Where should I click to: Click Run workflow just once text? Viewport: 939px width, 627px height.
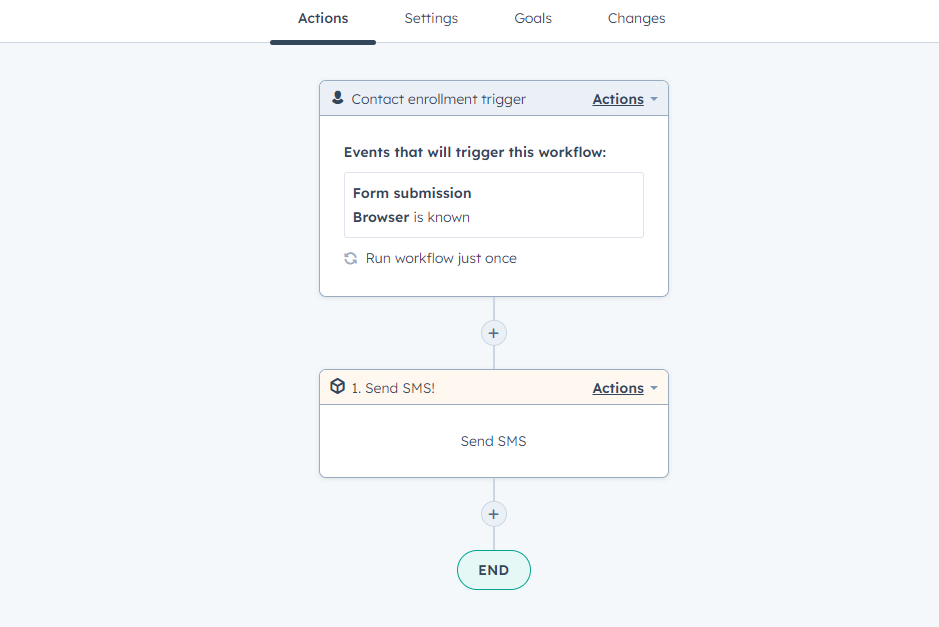pyautogui.click(x=441, y=258)
